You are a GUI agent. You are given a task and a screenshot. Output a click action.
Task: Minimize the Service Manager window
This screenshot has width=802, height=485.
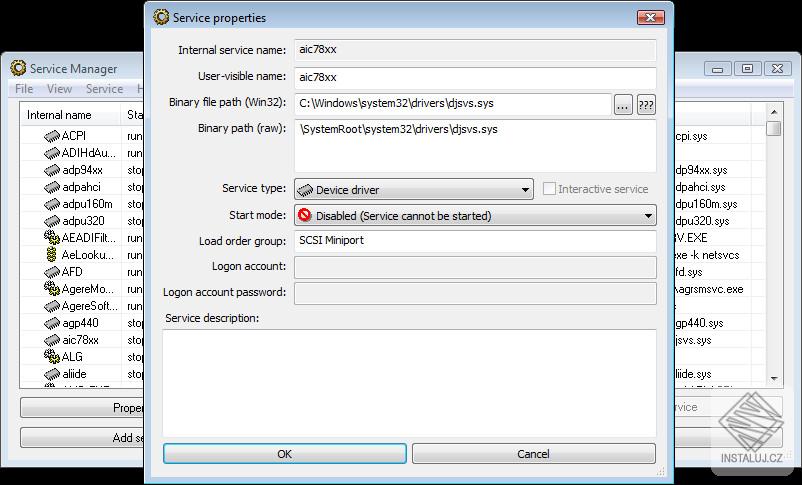[718, 69]
